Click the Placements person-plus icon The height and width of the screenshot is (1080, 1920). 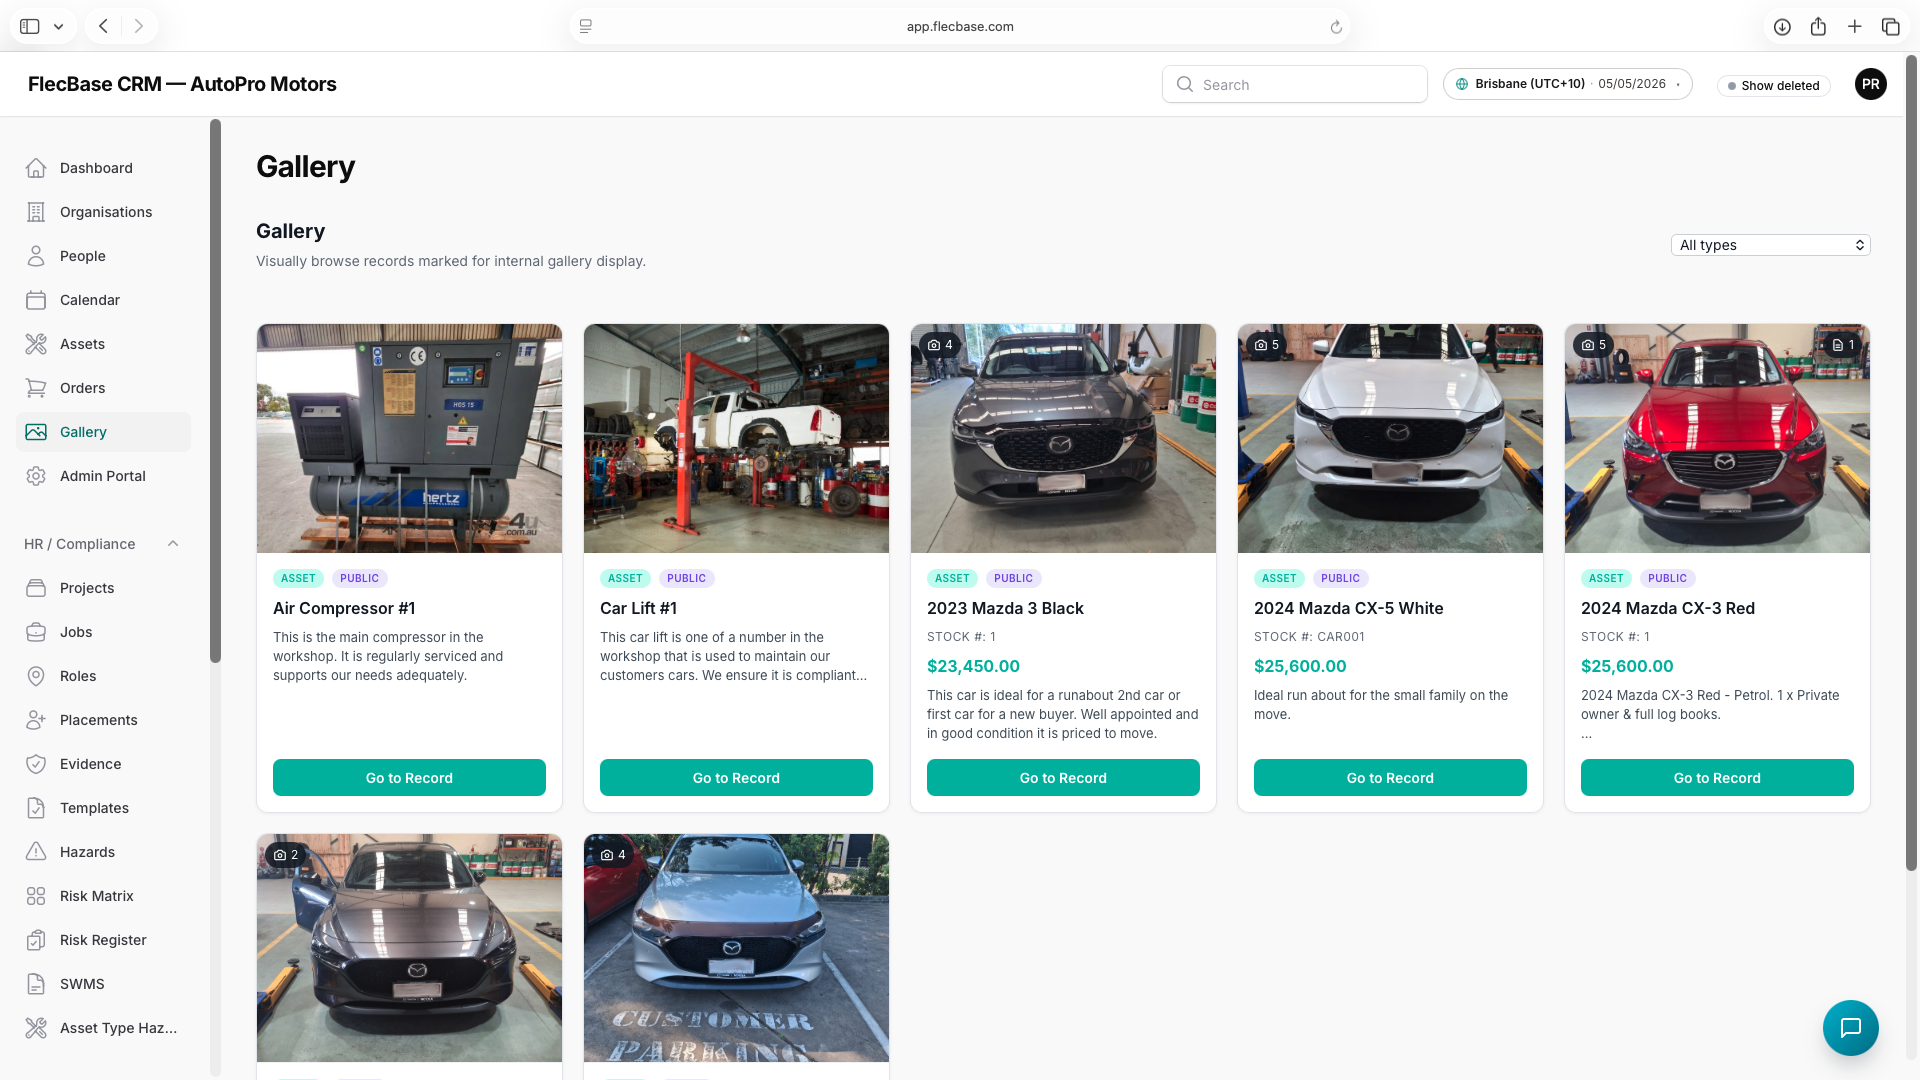point(36,720)
